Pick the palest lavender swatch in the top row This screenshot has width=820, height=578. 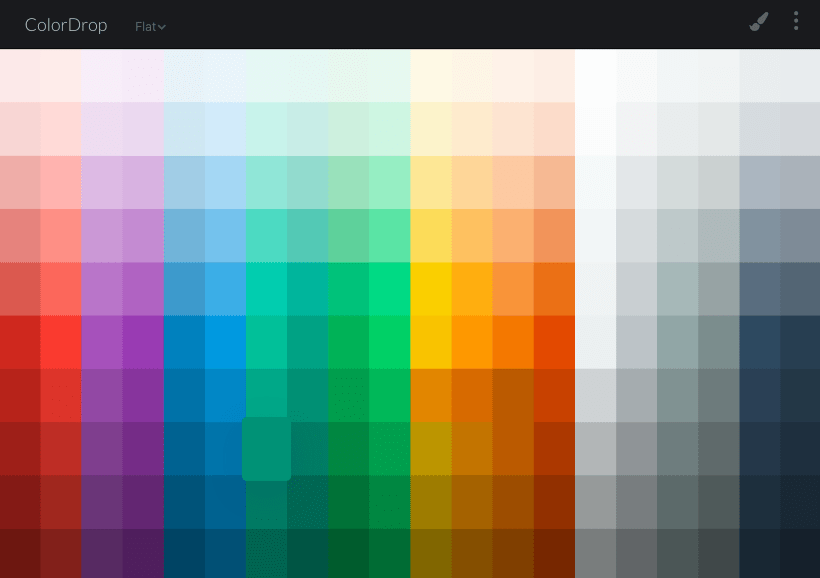pos(102,75)
